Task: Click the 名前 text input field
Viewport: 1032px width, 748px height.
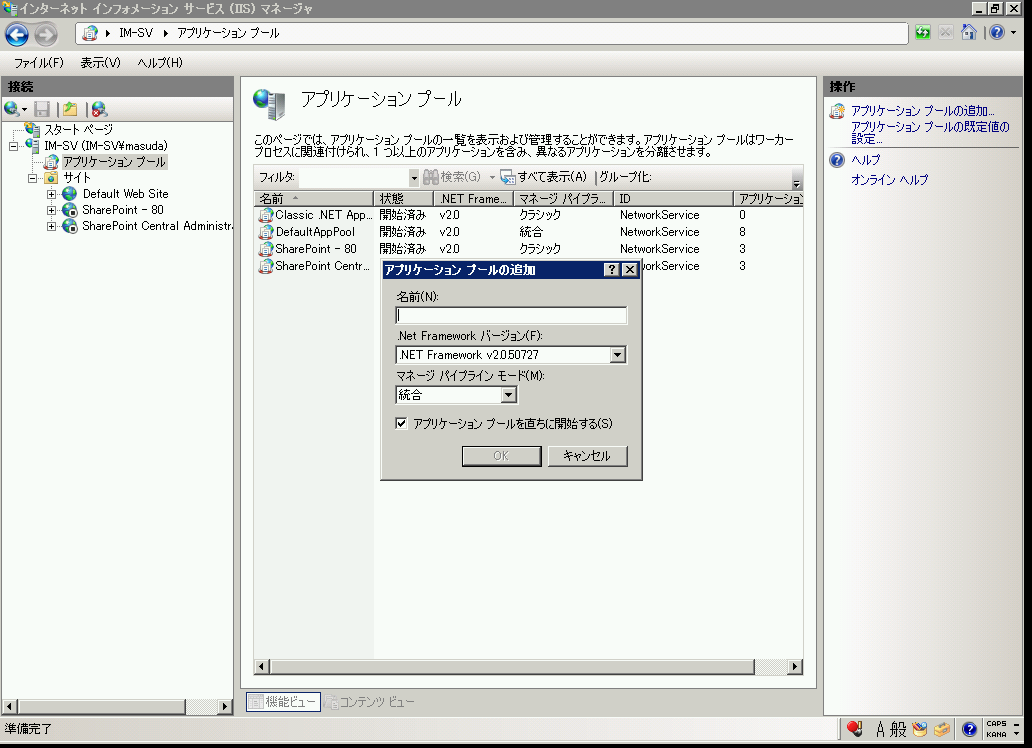Action: point(511,316)
